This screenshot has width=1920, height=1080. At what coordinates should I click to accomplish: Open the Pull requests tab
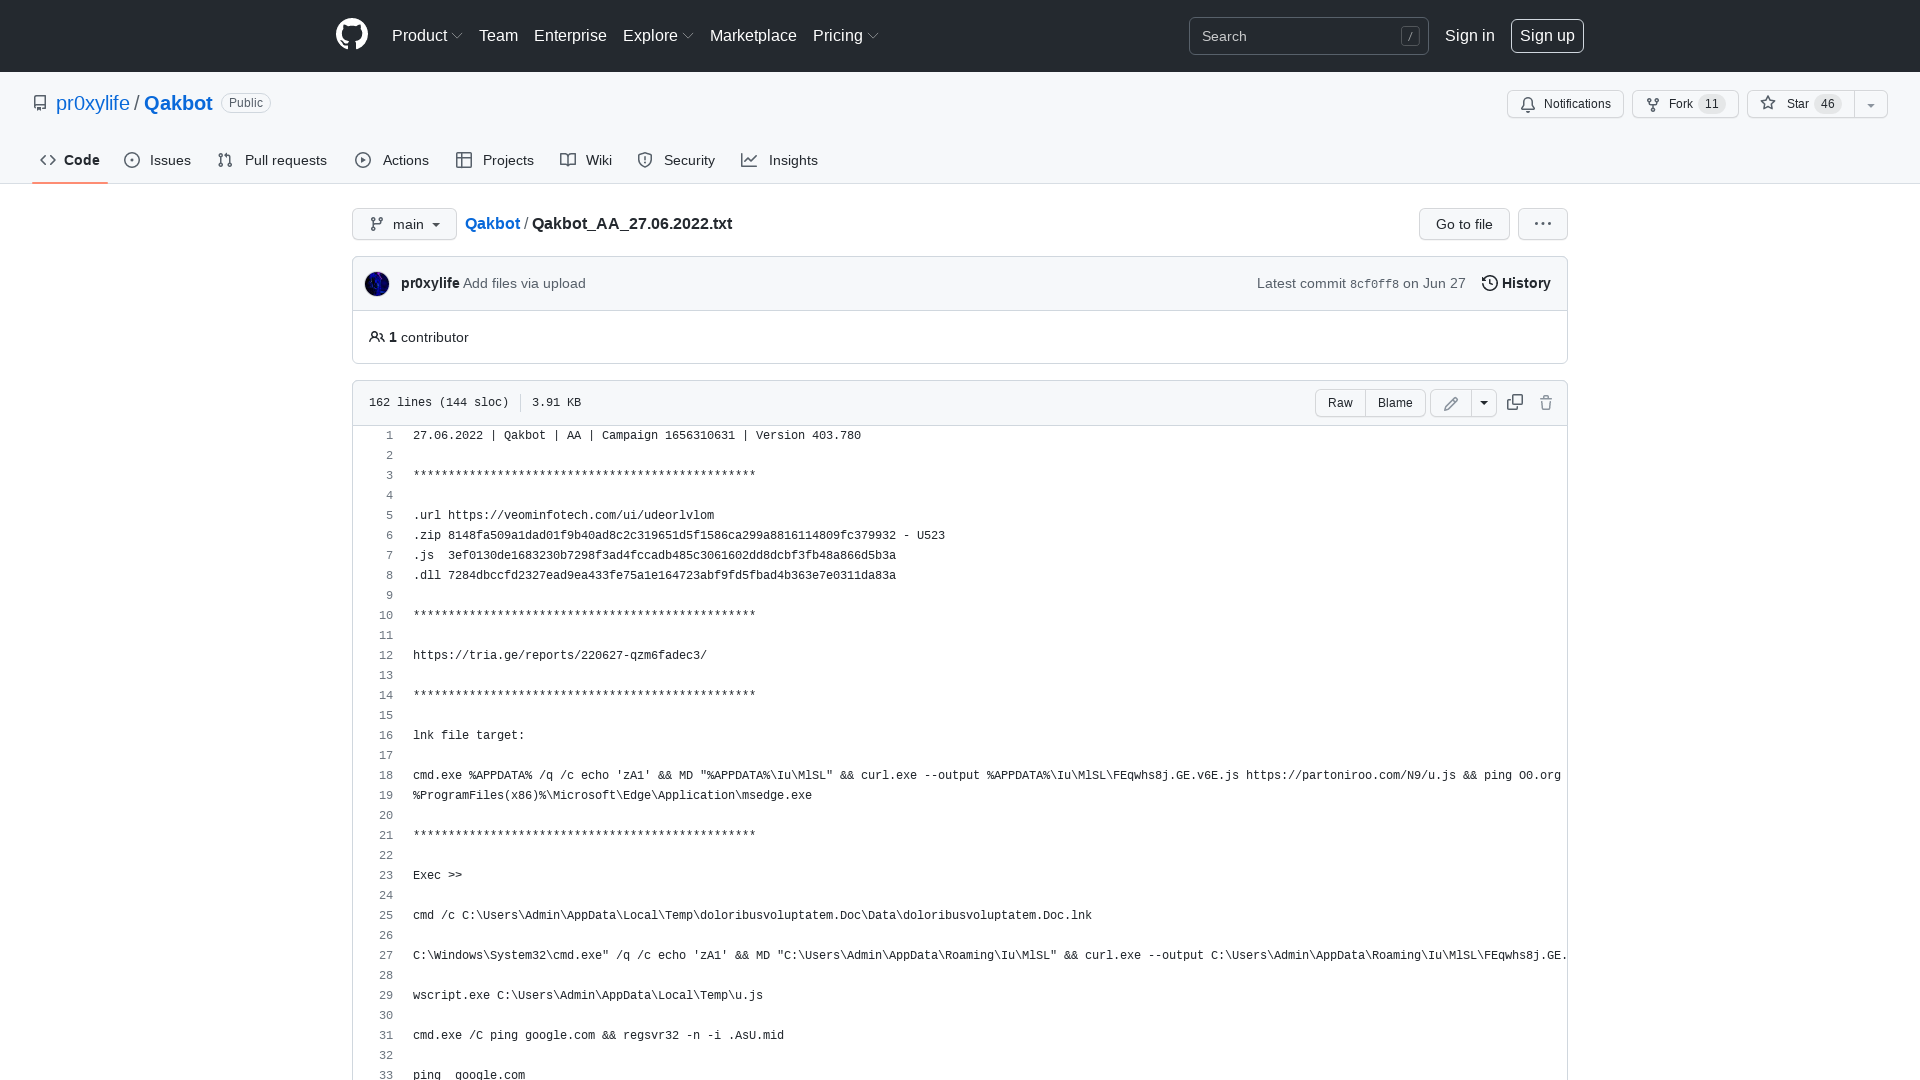pos(272,160)
